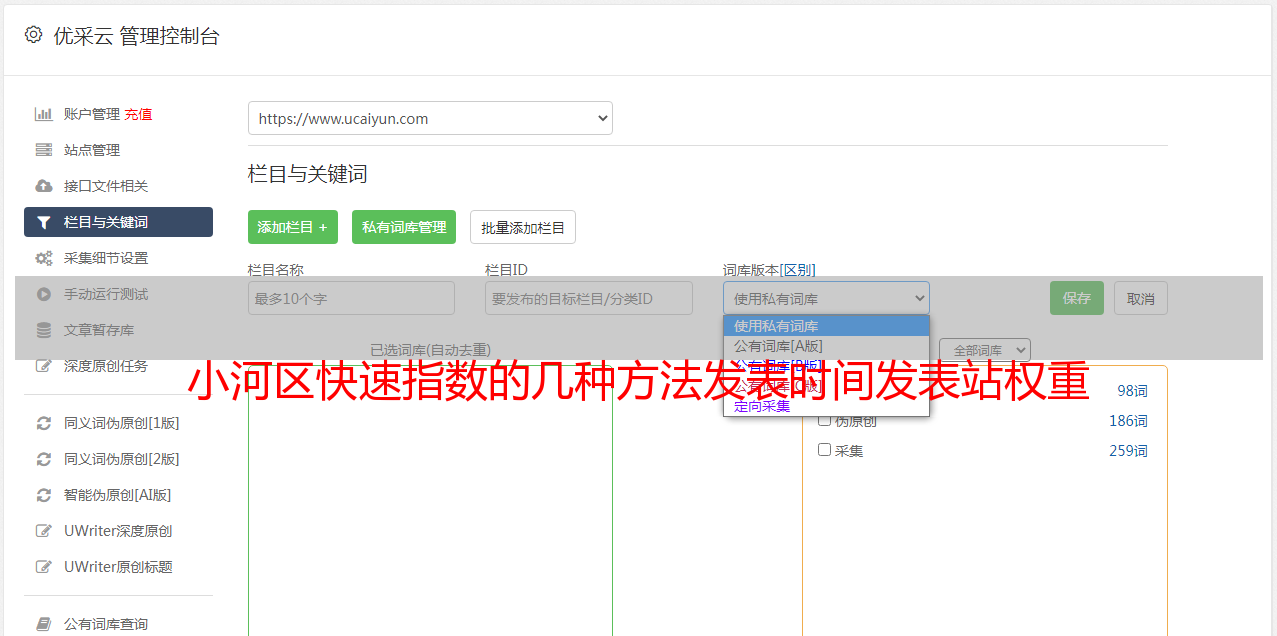Tick the 采集 checkbox
Image resolution: width=1277 pixels, height=636 pixels.
pos(825,450)
